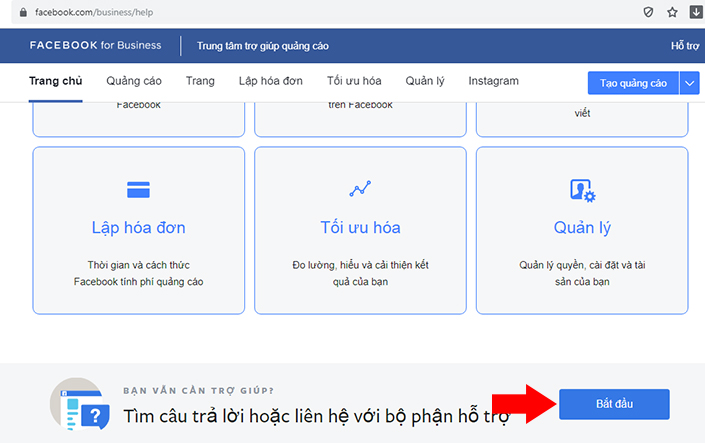Image resolution: width=705 pixels, height=443 pixels.
Task: Open the Quản lý tab
Action: point(425,81)
